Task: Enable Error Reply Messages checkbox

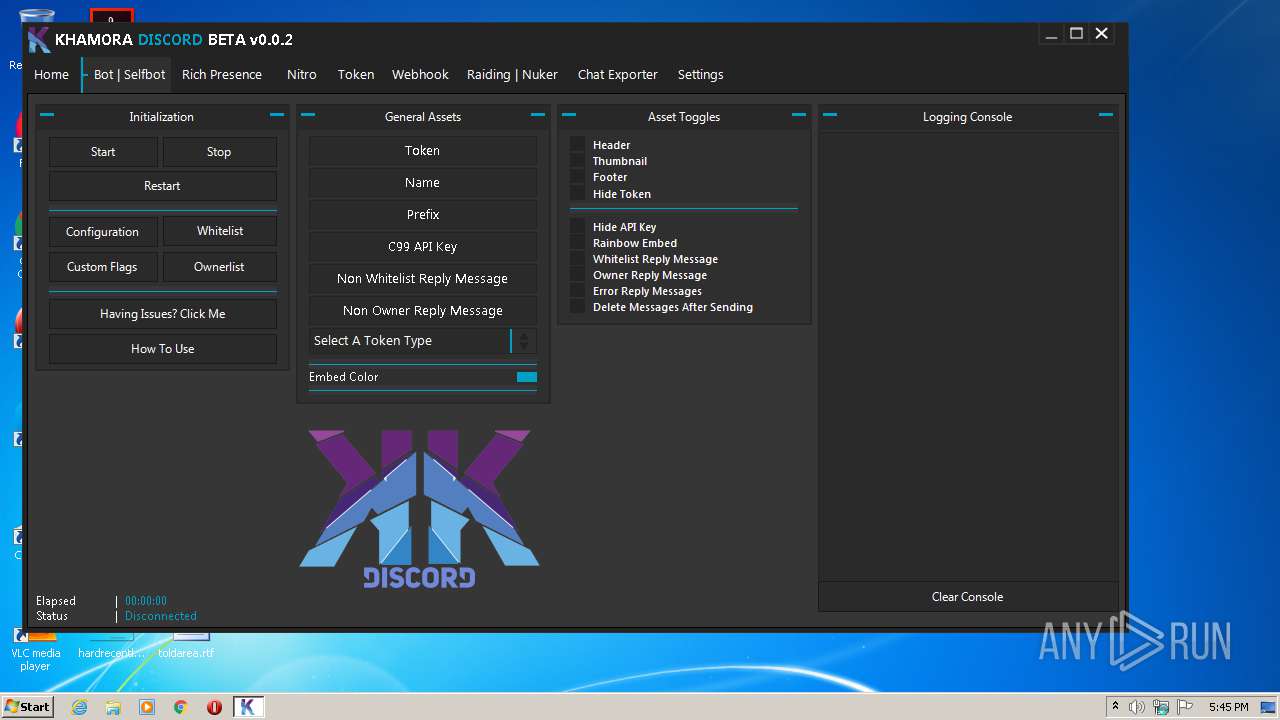Action: [577, 291]
